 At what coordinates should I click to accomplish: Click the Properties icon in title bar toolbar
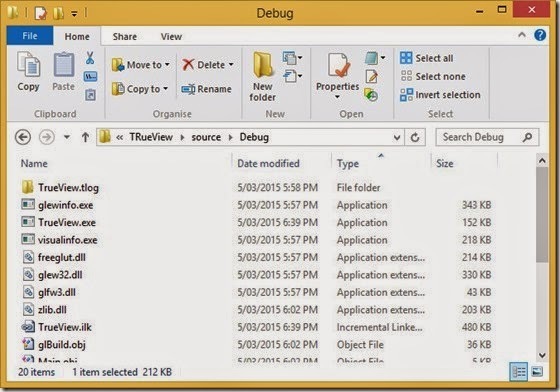(40, 14)
